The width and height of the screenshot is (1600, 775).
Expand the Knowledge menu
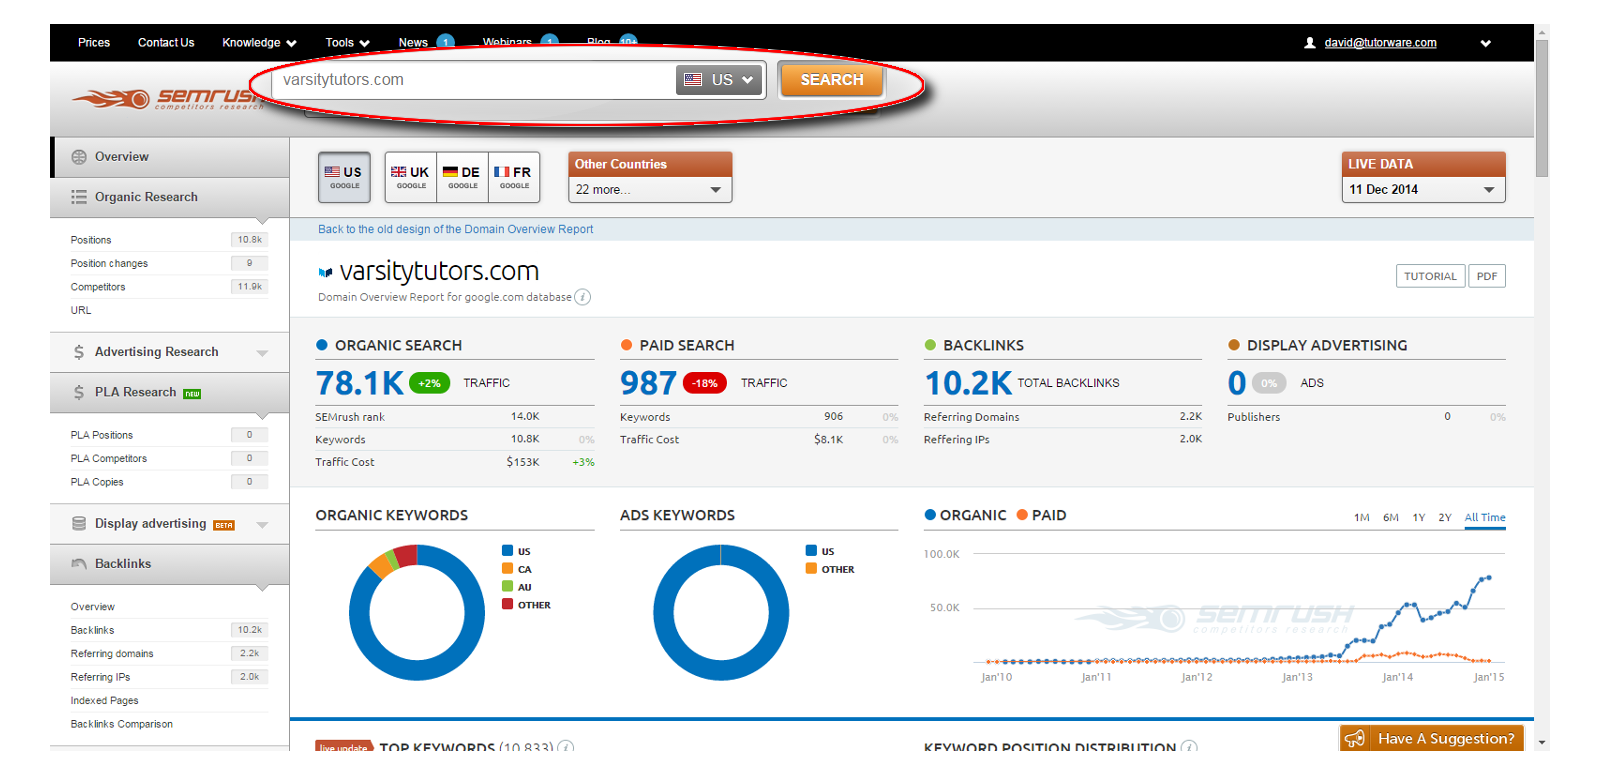coord(259,43)
